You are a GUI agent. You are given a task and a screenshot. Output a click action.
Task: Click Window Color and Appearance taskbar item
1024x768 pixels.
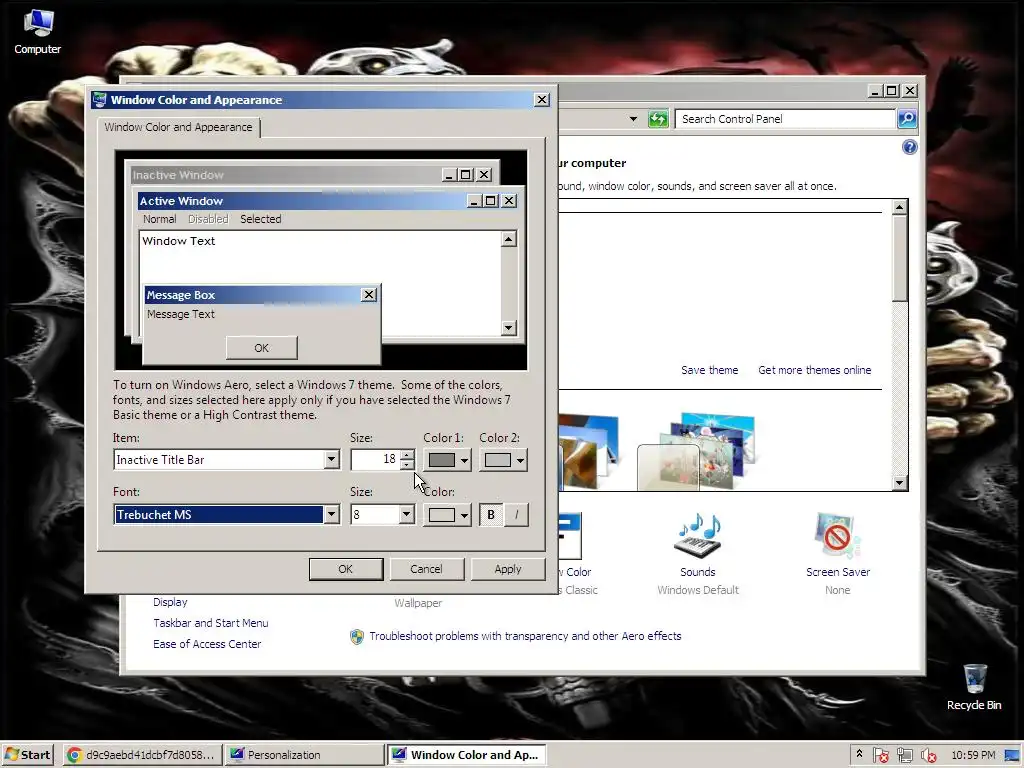point(466,755)
